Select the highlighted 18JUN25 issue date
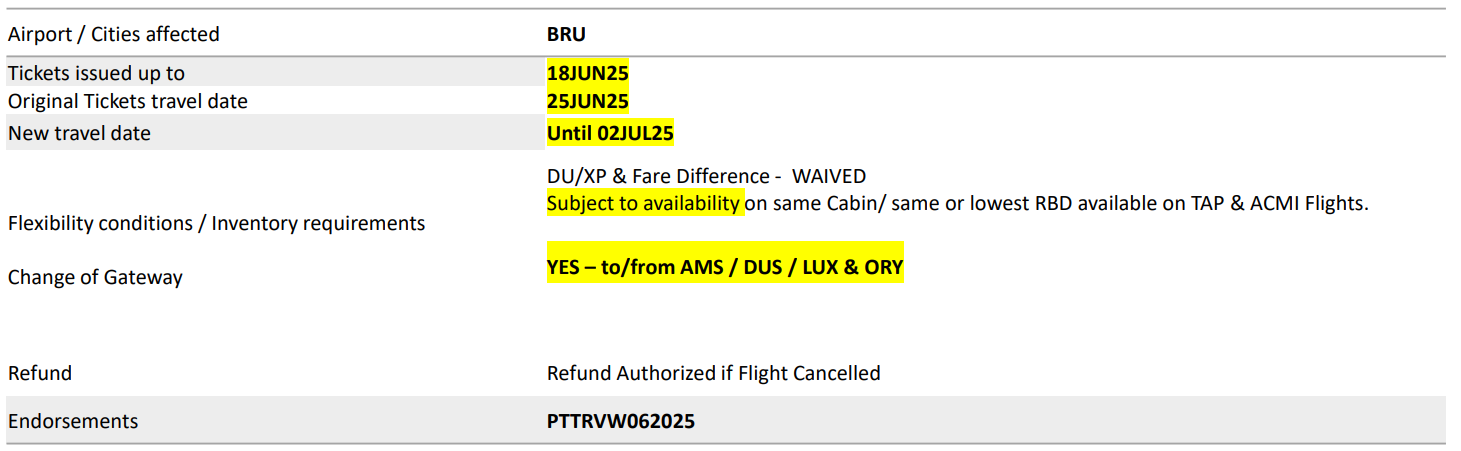 coord(588,73)
